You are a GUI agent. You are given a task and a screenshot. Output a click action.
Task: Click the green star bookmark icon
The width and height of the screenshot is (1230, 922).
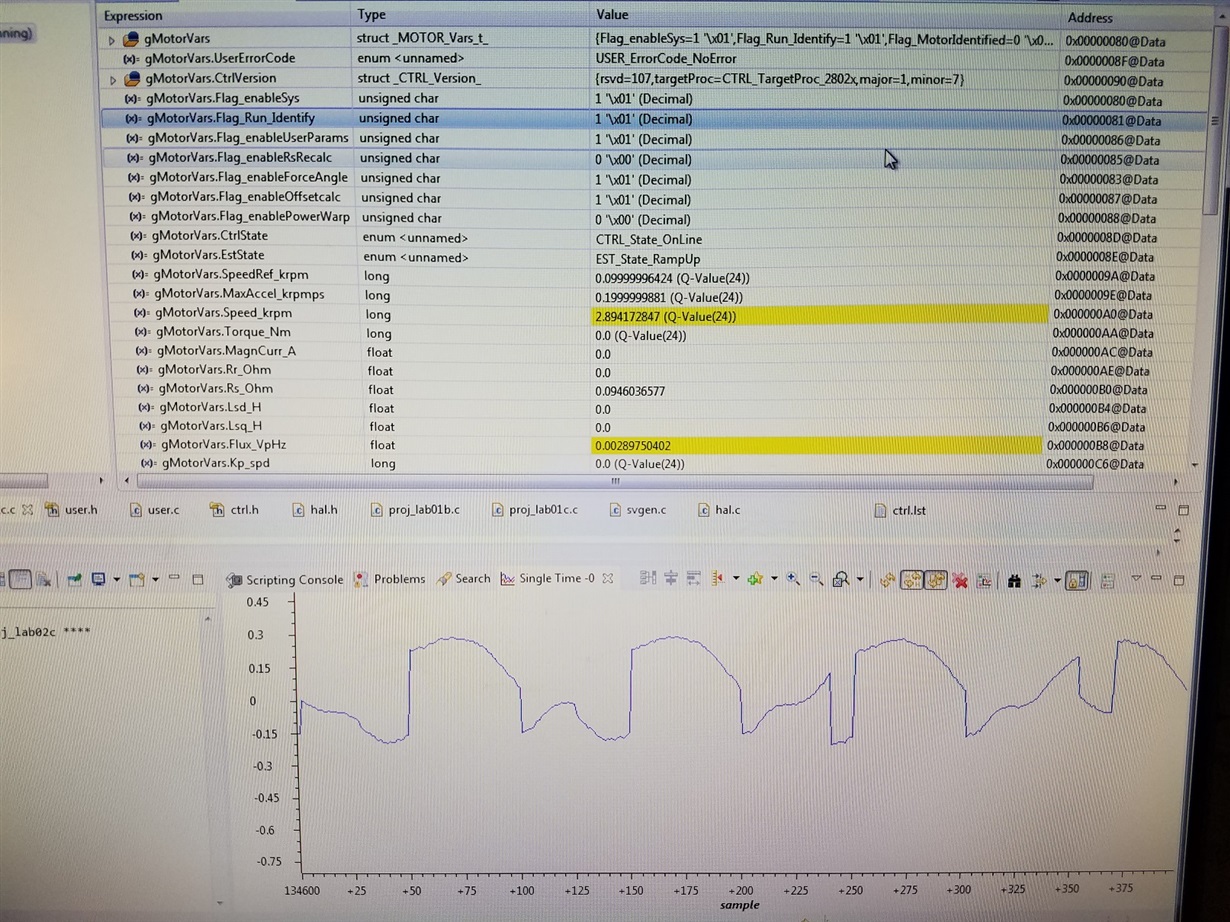(755, 578)
